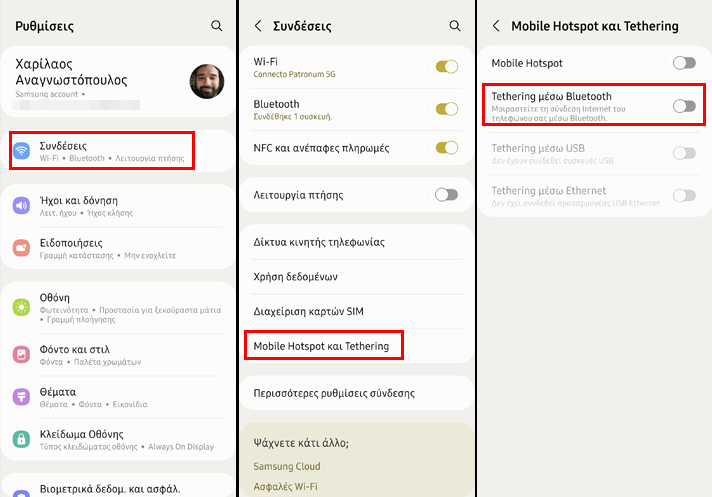Follow the Samsung Cloud suggestion link
The width and height of the screenshot is (712, 497).
click(x=287, y=466)
